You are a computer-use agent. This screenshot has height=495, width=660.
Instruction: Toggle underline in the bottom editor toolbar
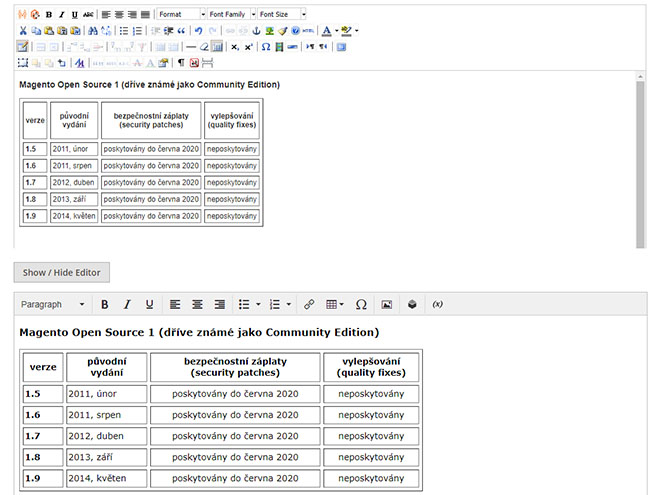pyautogui.click(x=149, y=304)
